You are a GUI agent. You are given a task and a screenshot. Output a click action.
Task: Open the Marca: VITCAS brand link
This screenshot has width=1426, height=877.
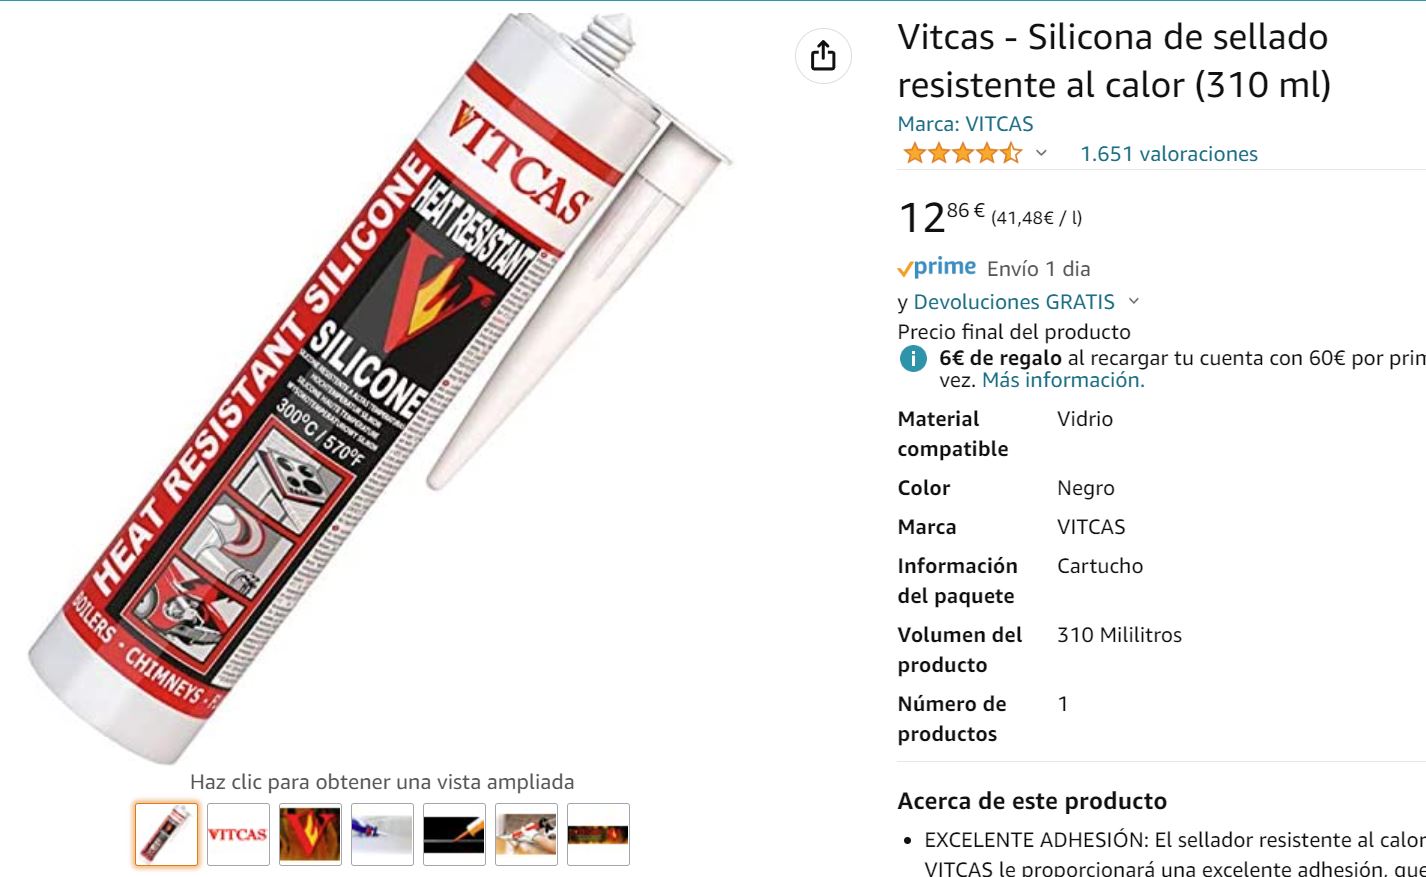(965, 124)
